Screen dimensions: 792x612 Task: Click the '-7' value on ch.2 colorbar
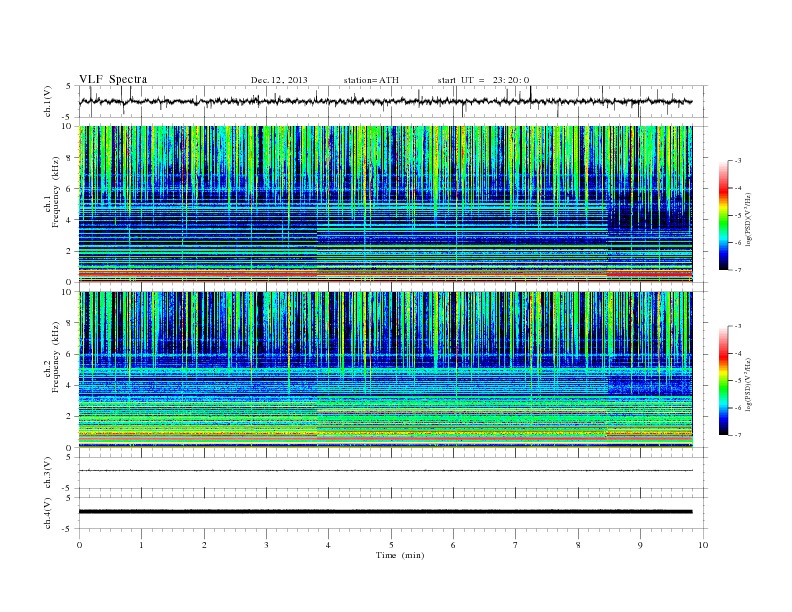pos(738,435)
